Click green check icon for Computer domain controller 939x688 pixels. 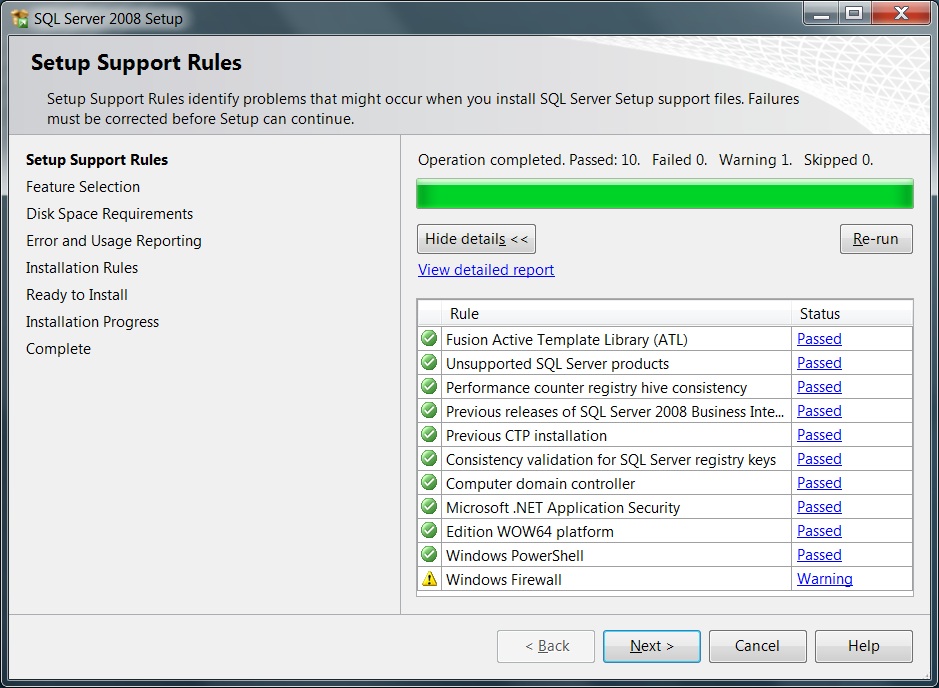point(430,483)
